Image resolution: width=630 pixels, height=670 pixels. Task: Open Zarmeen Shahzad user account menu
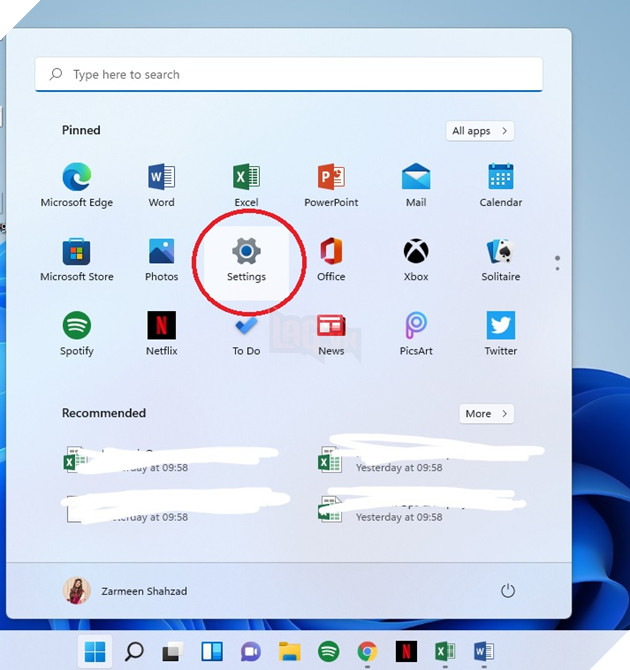[x=125, y=591]
